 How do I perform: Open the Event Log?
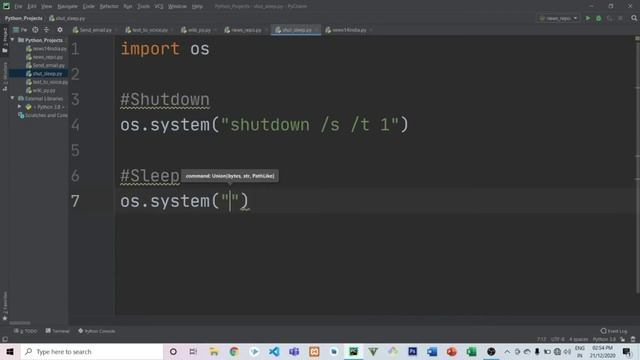(x=614, y=331)
